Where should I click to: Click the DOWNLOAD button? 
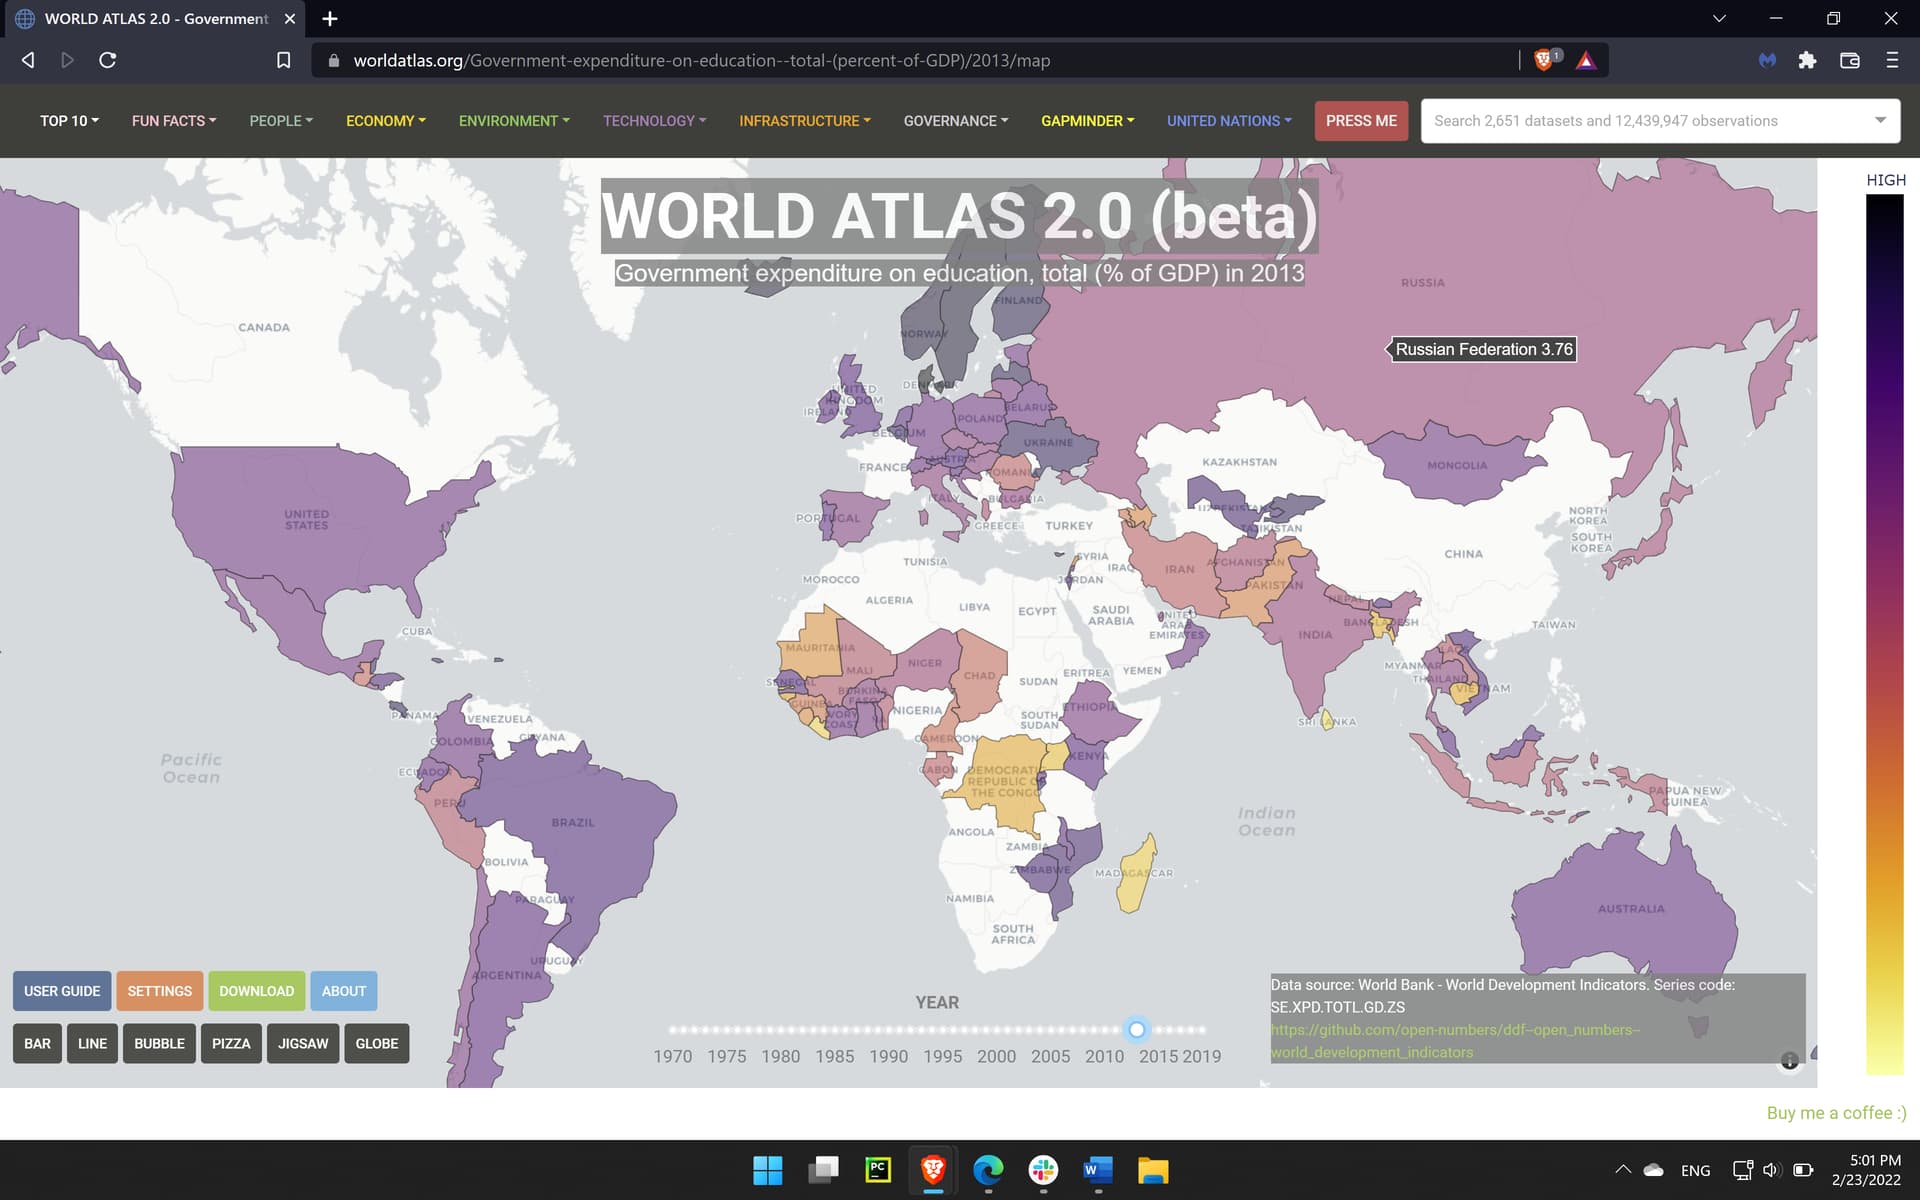click(x=256, y=991)
